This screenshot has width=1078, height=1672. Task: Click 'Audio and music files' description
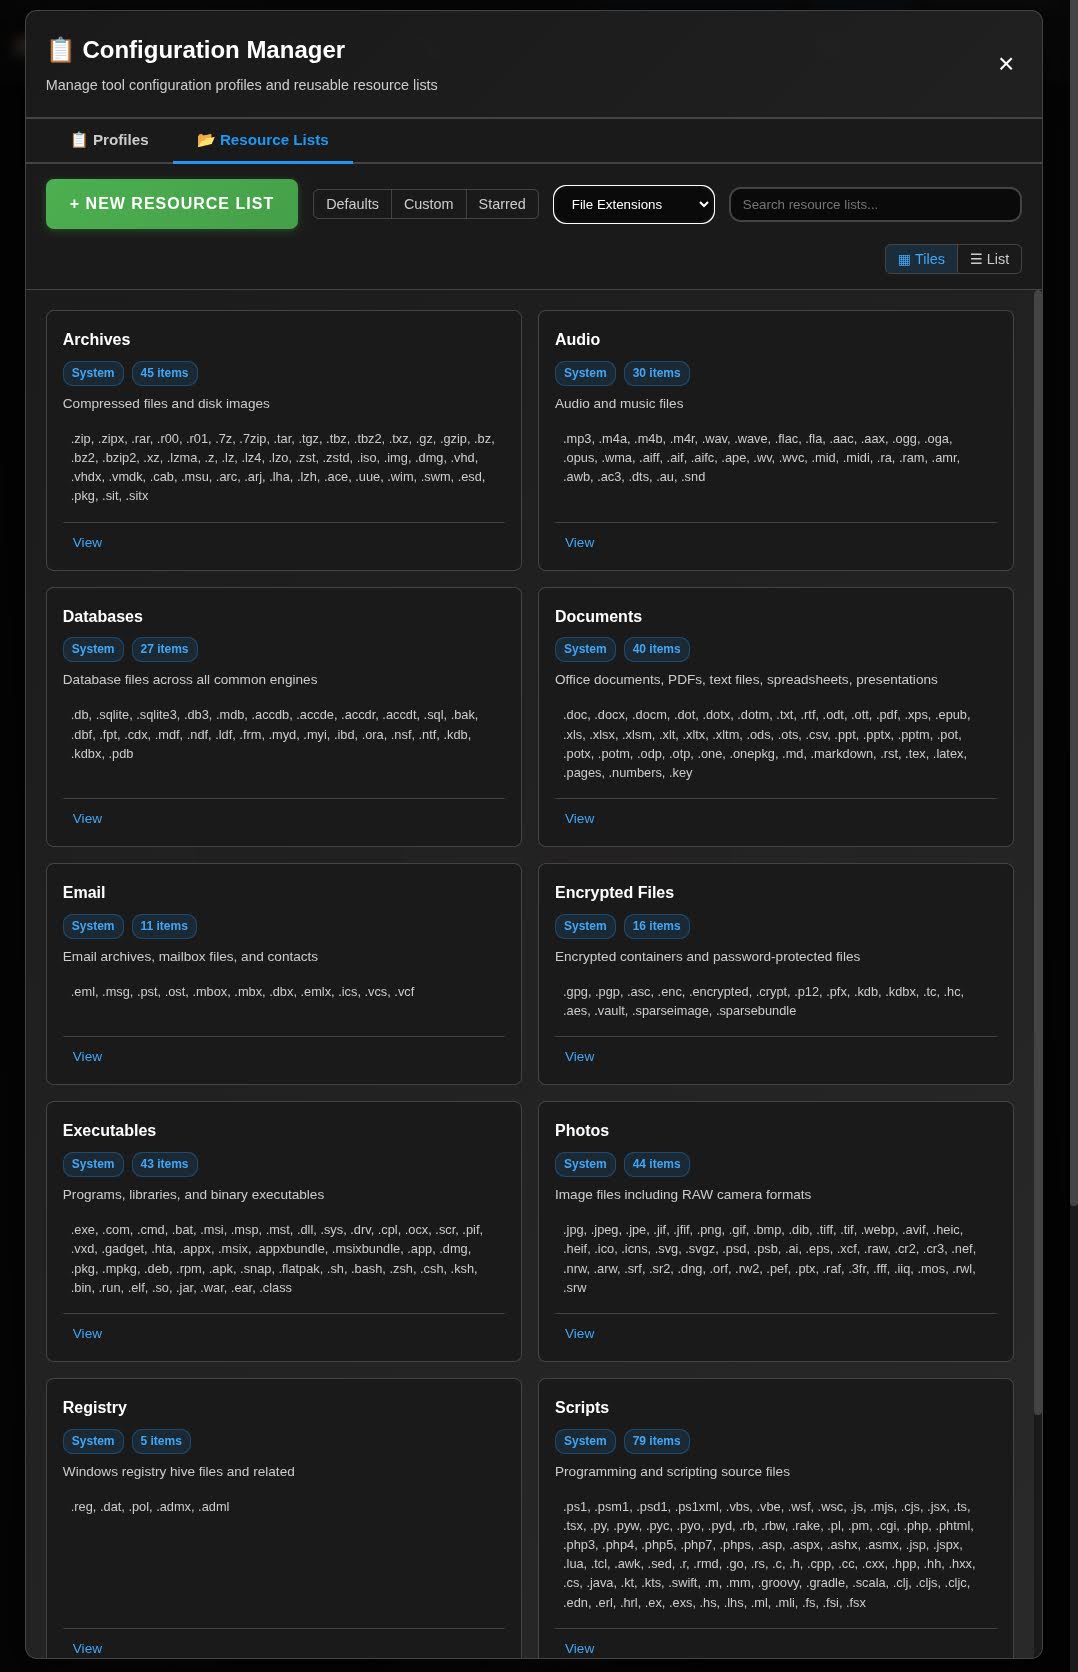619,404
